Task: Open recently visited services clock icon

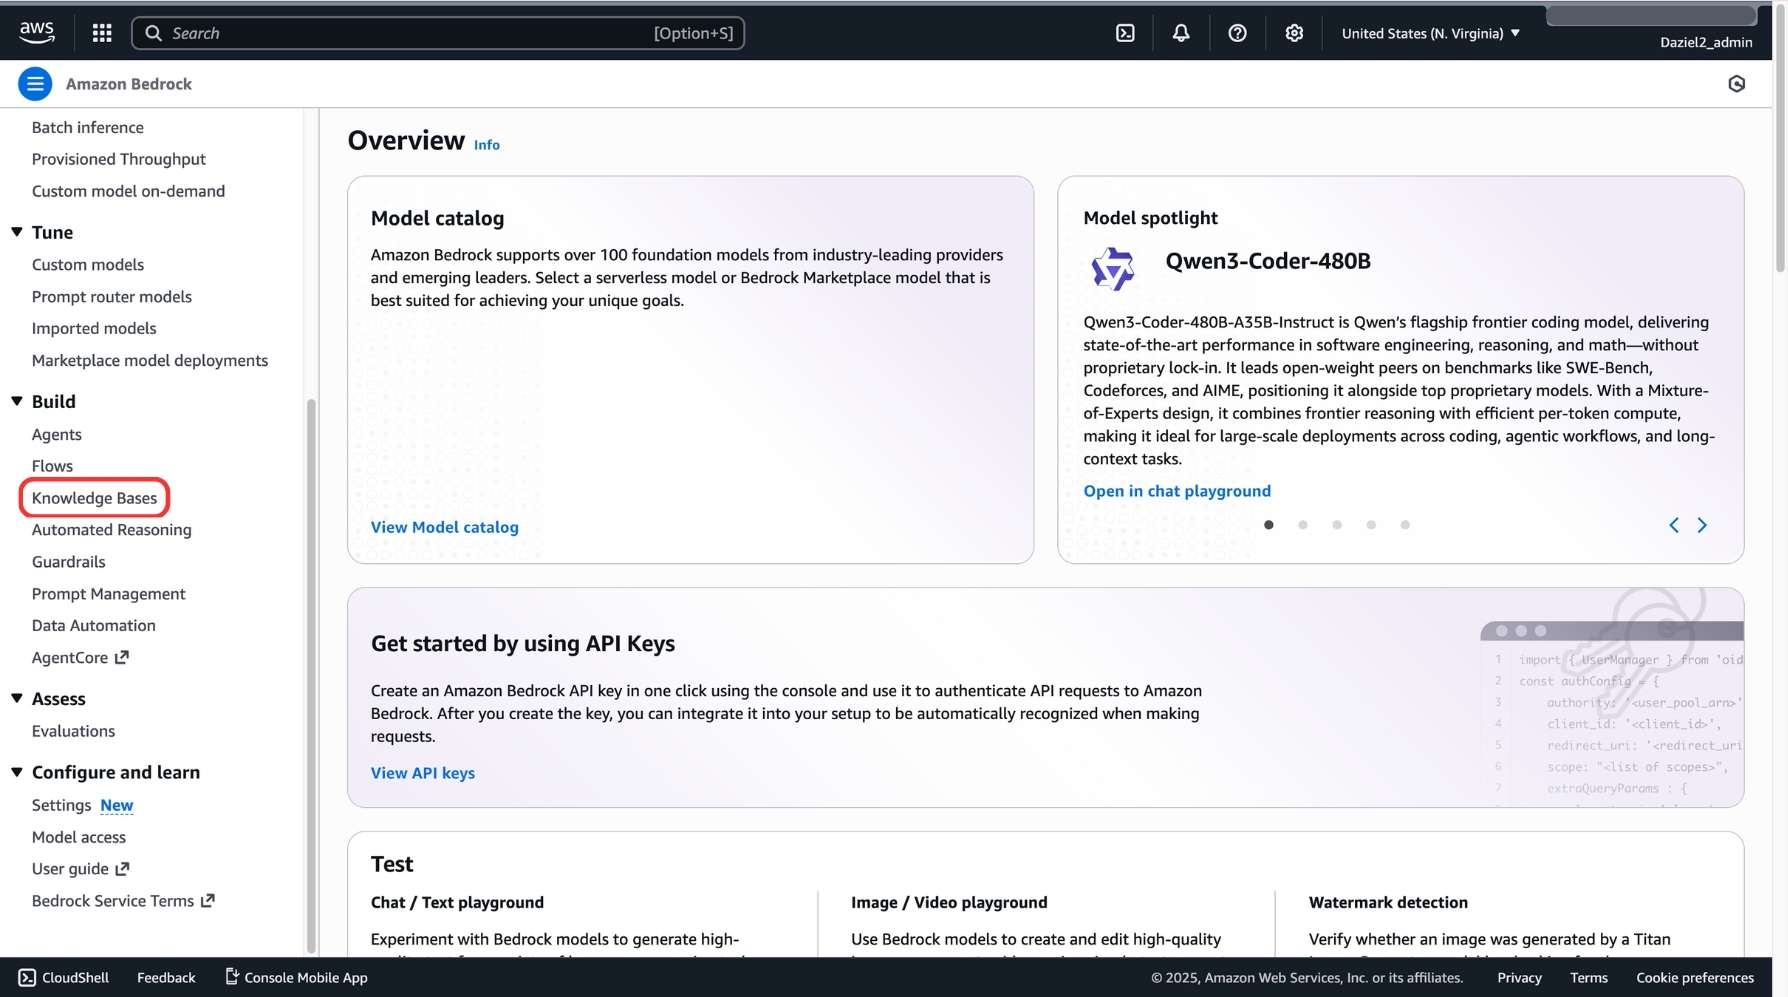Action: (1737, 84)
